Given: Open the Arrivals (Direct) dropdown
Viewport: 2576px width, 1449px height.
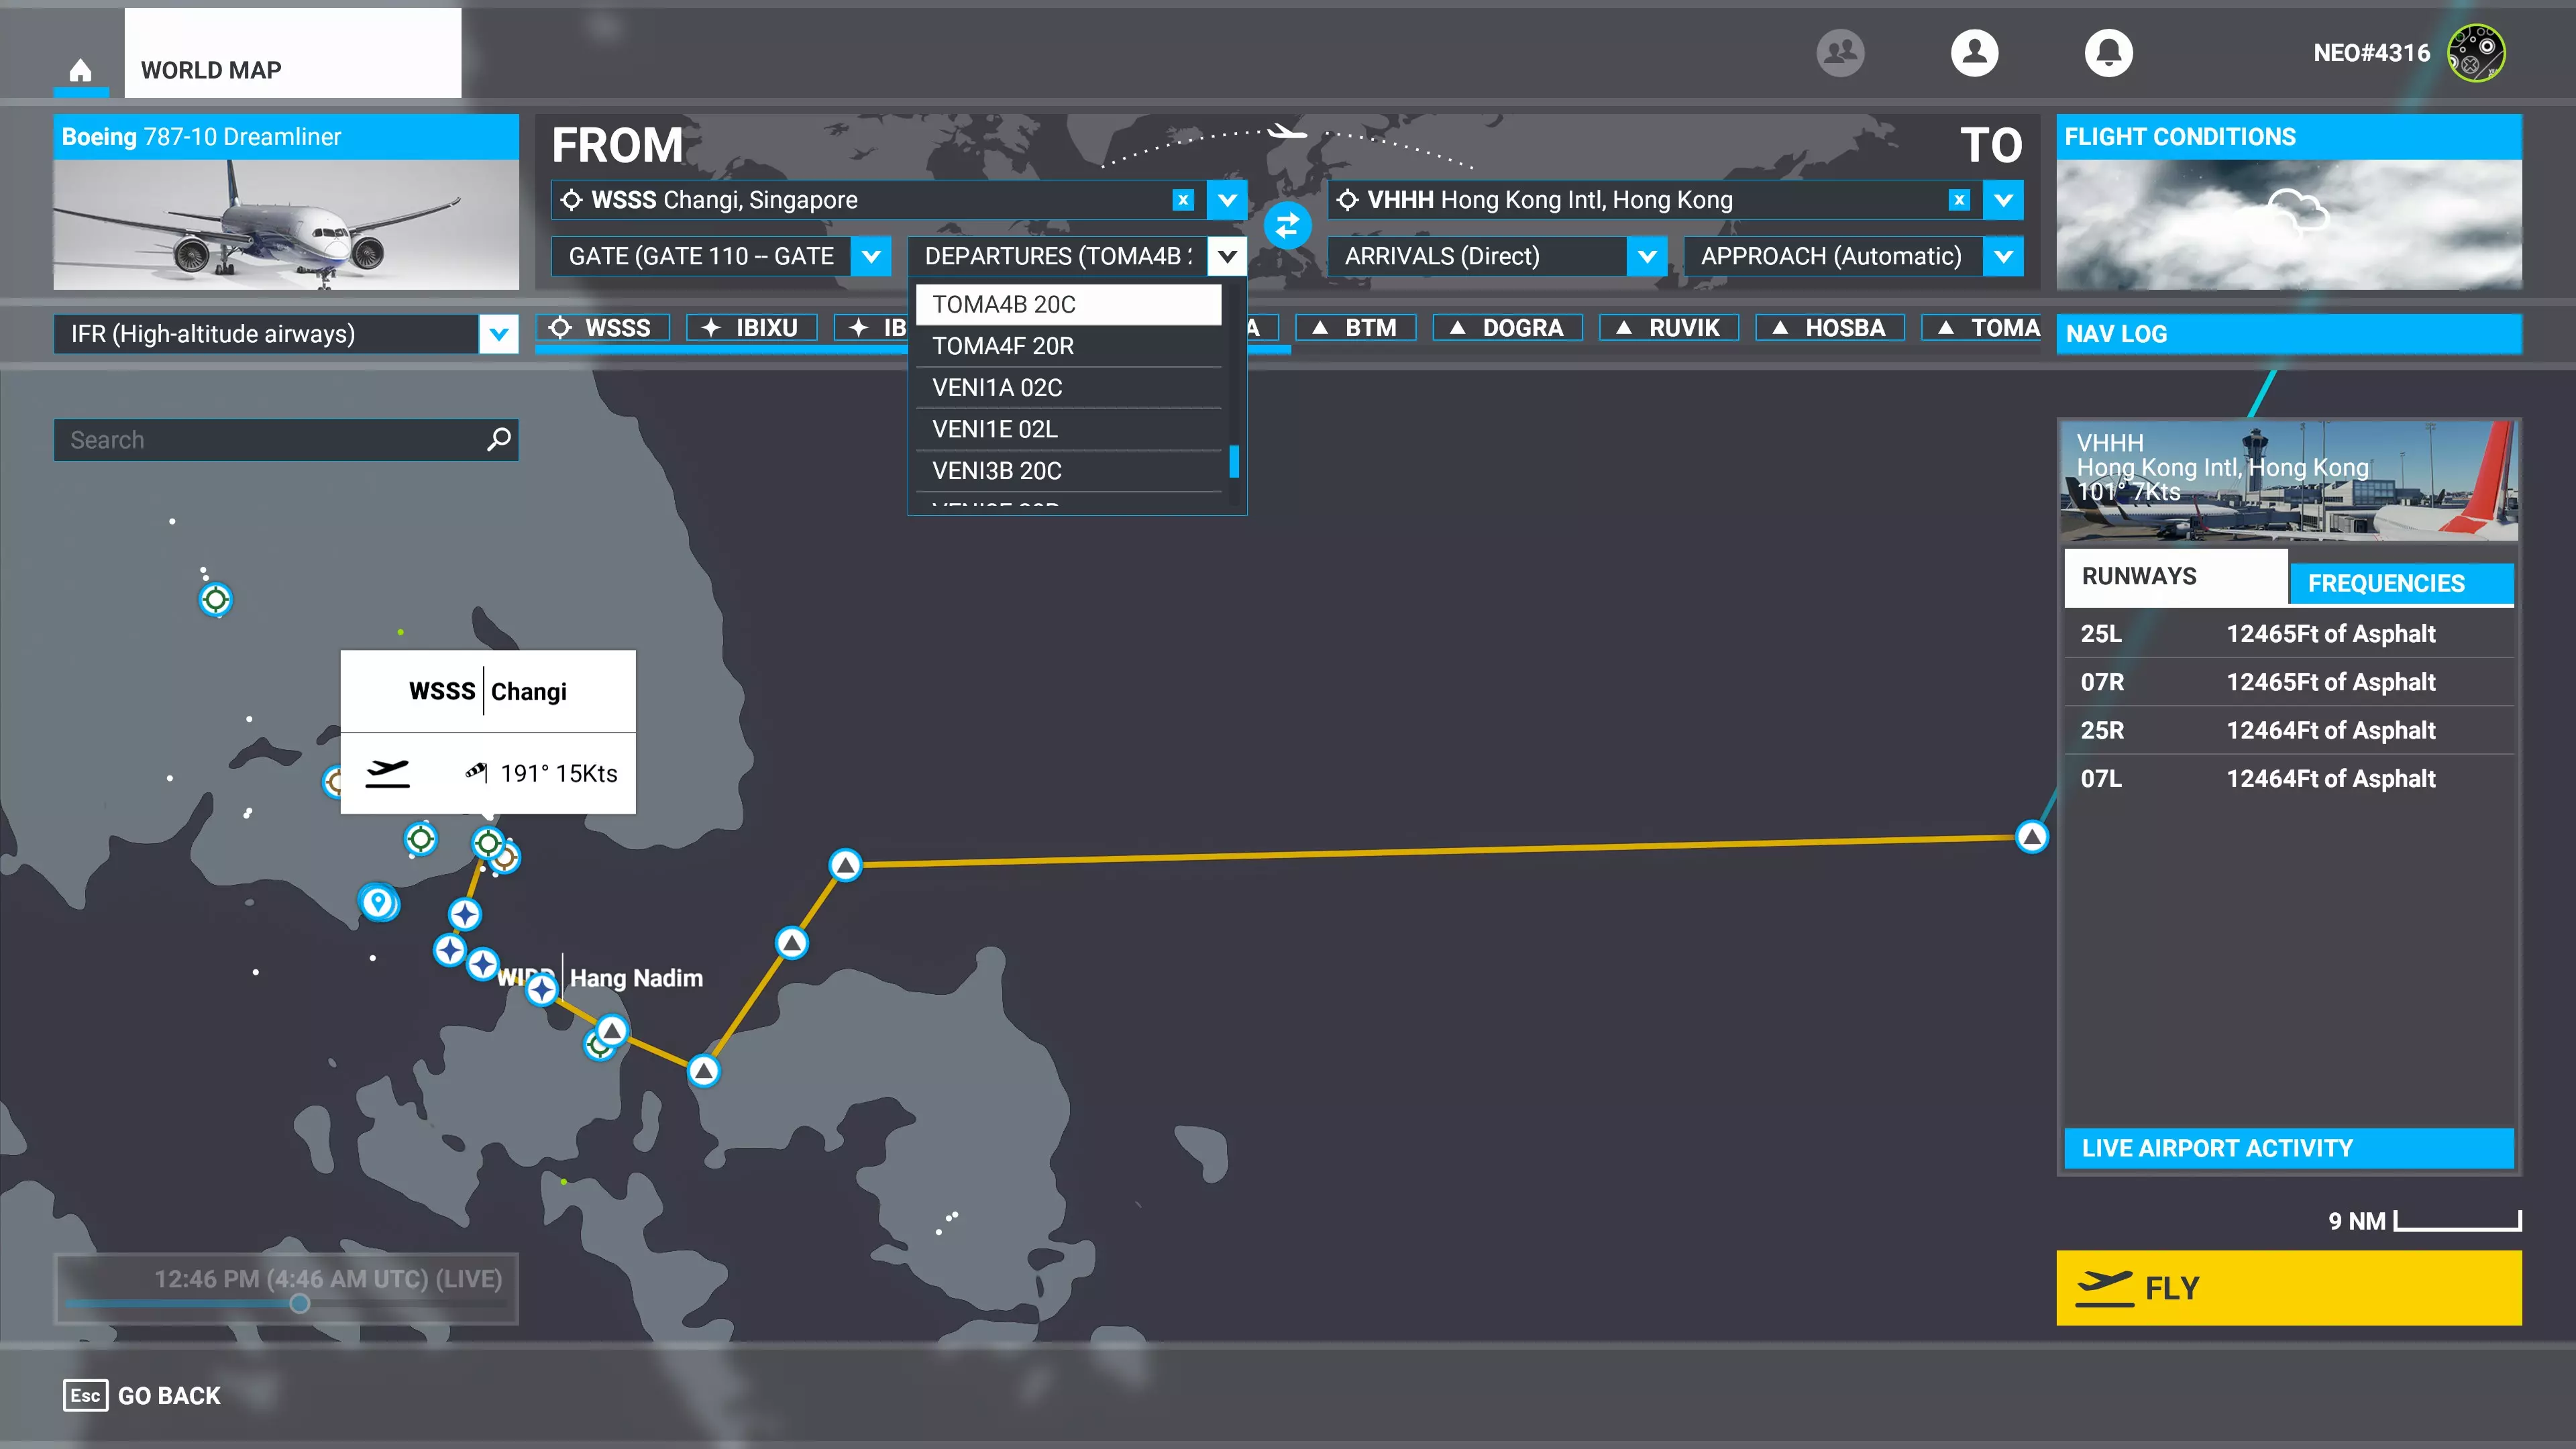Looking at the screenshot, I should pyautogui.click(x=1647, y=256).
